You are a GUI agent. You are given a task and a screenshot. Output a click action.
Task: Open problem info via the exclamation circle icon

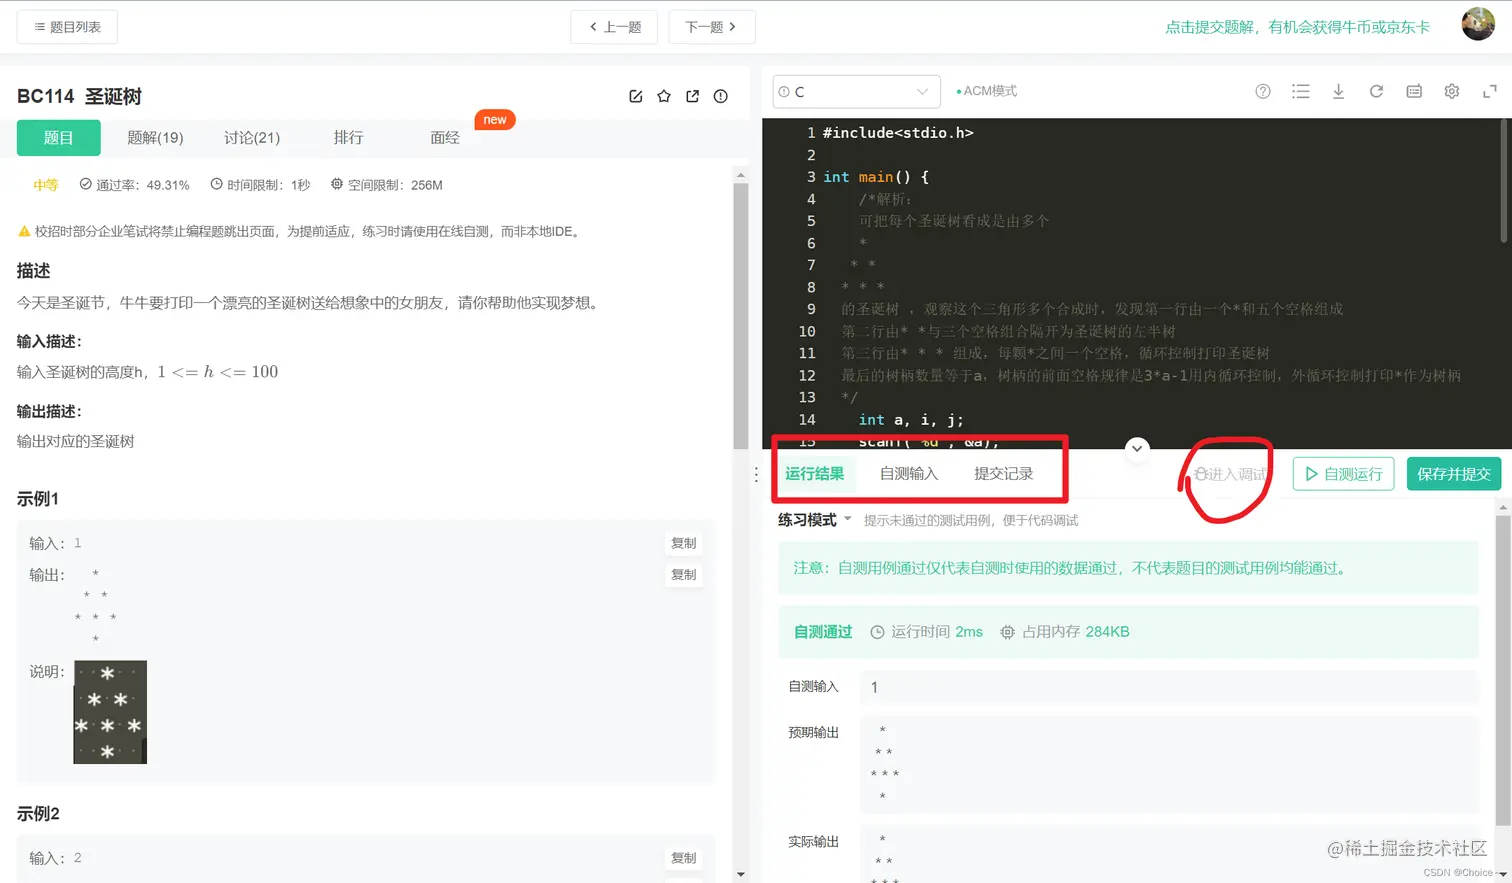(x=720, y=96)
